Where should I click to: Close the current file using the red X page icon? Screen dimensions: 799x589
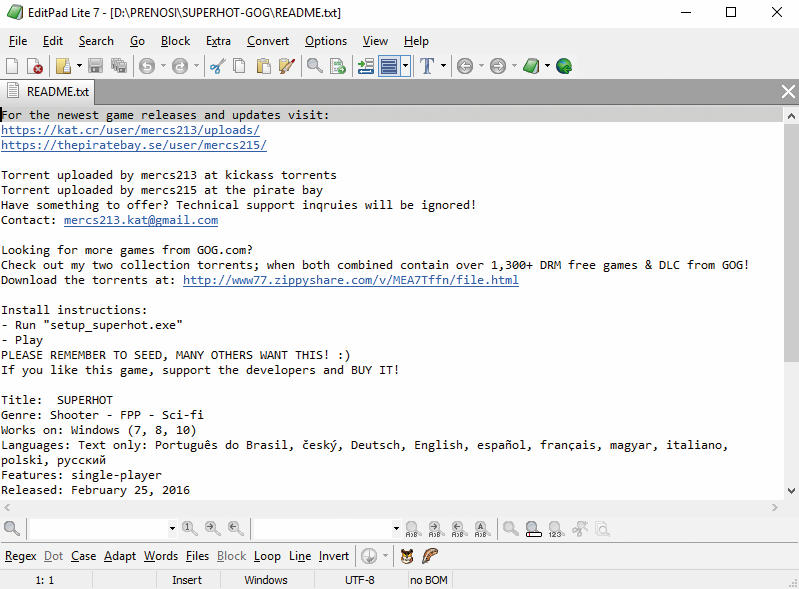34,66
